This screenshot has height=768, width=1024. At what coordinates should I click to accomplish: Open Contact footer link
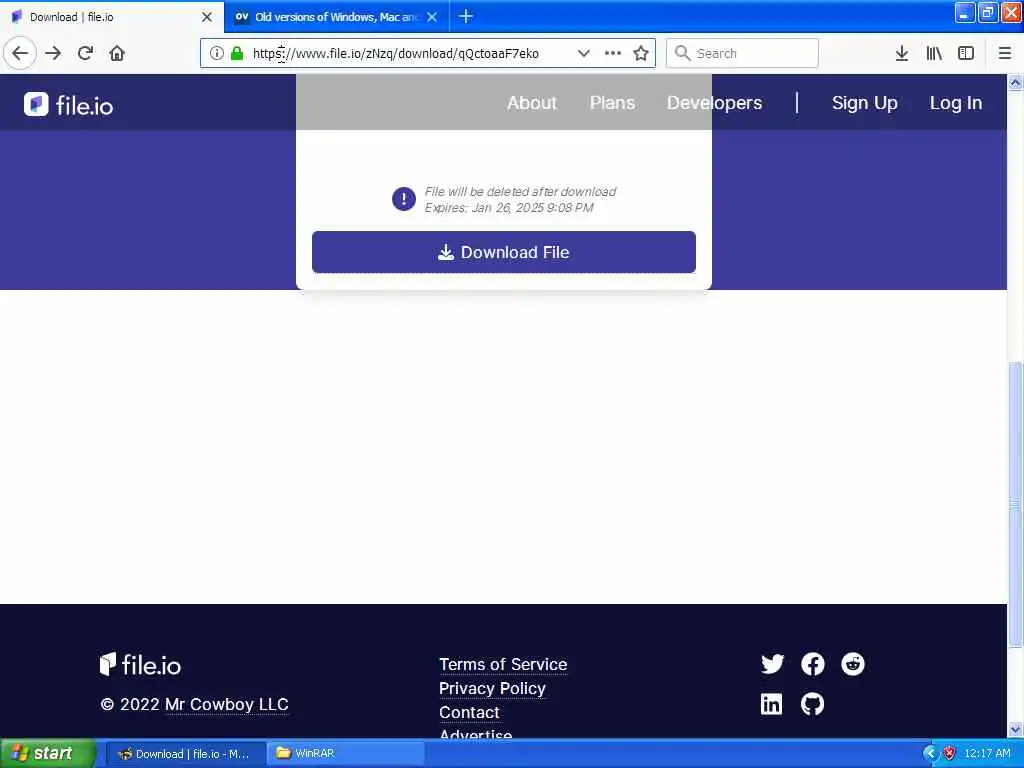(469, 712)
